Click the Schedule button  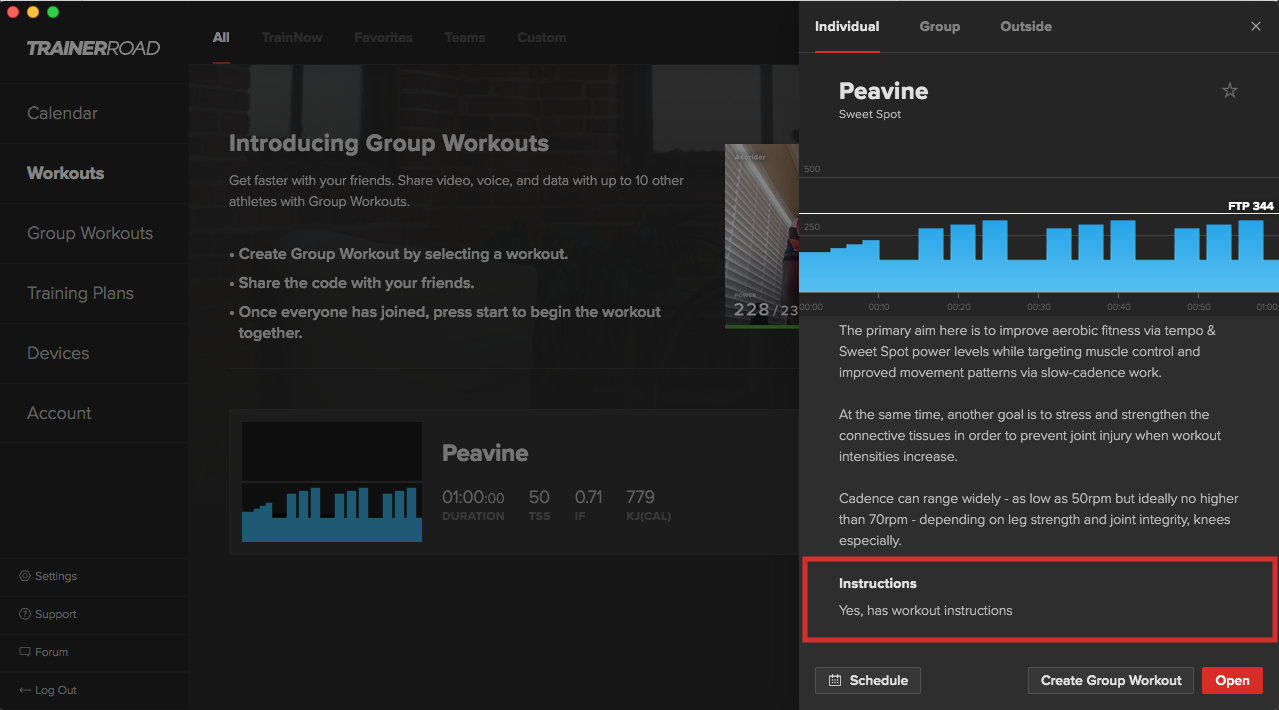868,680
